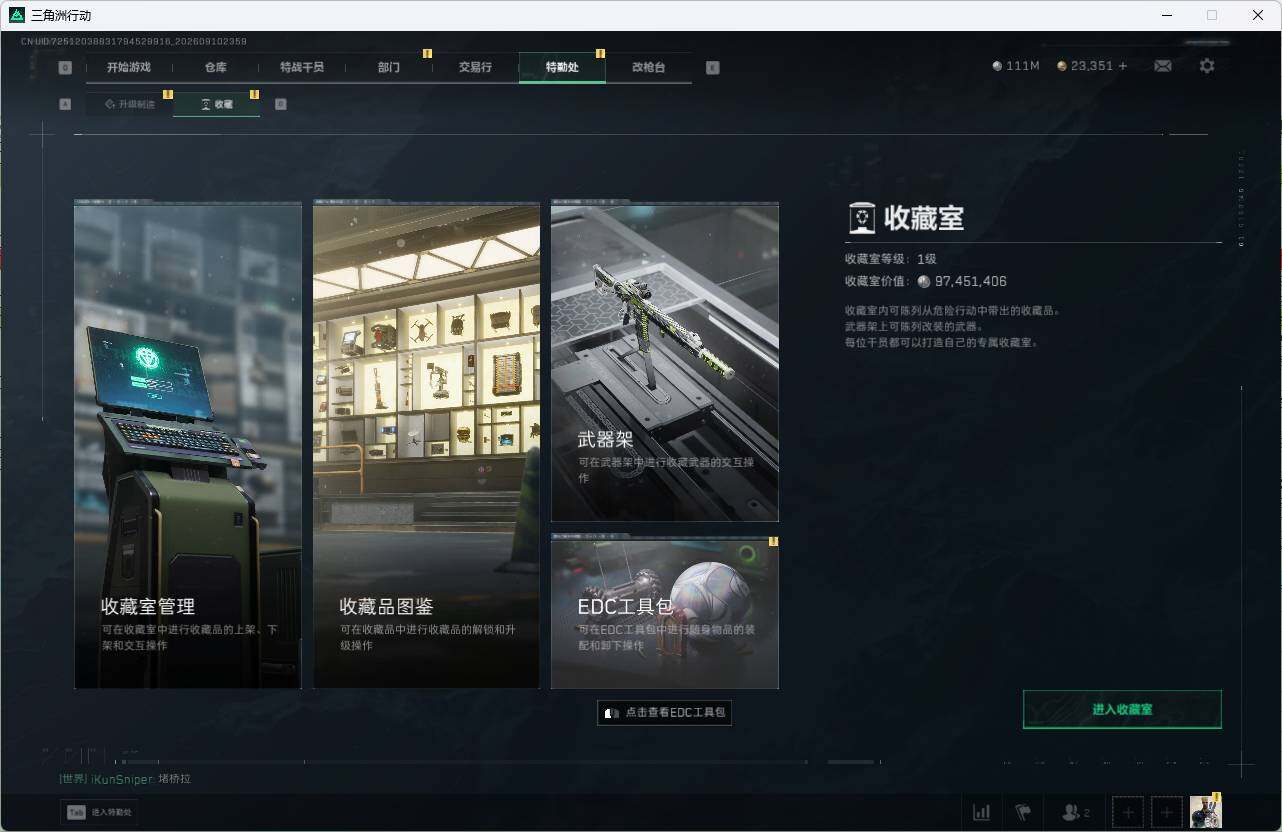Open the settings gear icon
The height and width of the screenshot is (832, 1282).
(x=1207, y=66)
